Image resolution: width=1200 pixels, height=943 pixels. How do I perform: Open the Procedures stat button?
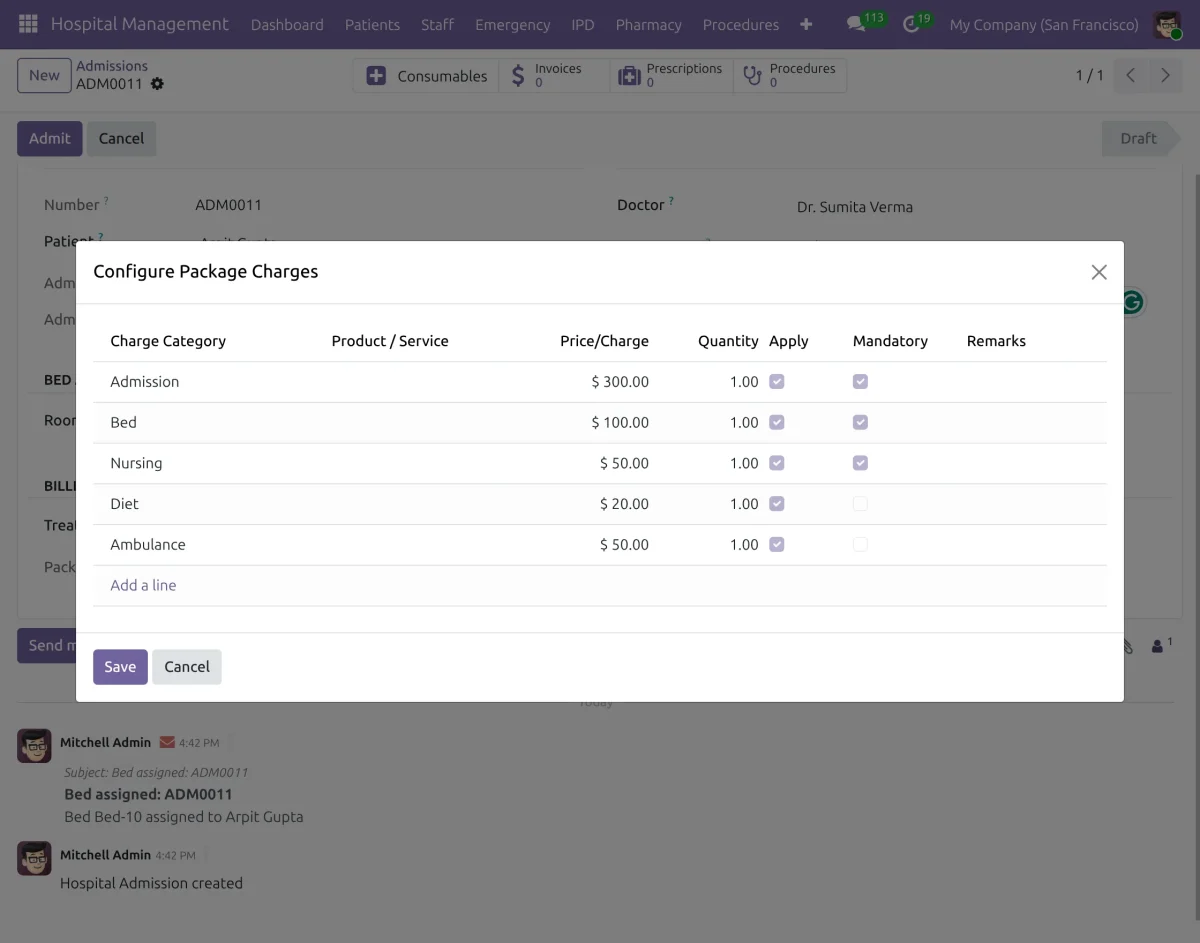[790, 76]
